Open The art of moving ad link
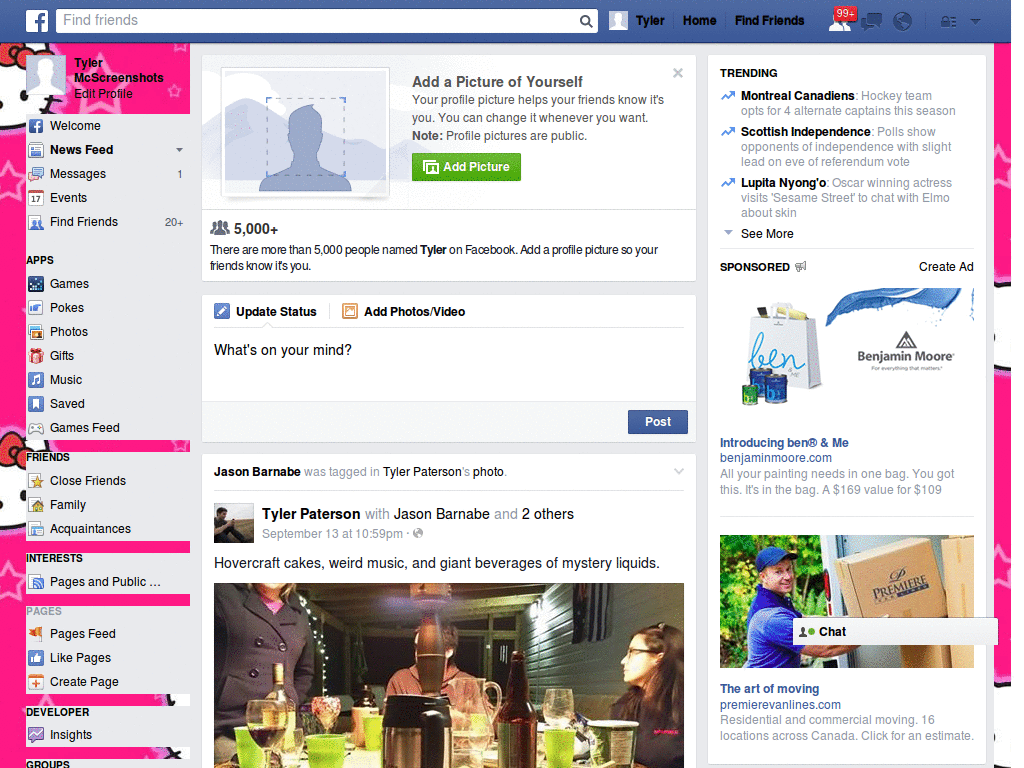 (769, 688)
